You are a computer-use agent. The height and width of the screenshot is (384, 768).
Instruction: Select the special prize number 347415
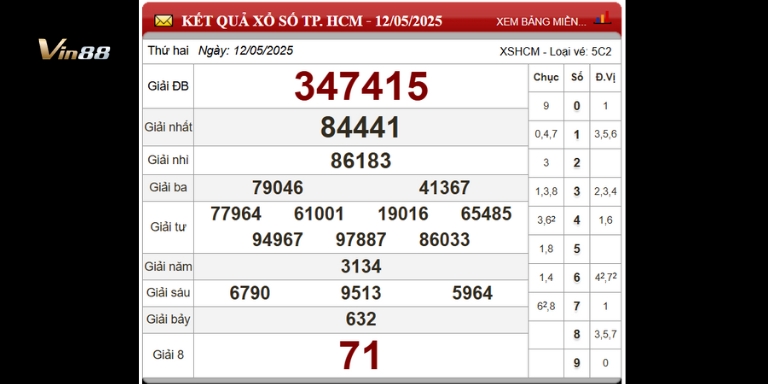coord(361,86)
